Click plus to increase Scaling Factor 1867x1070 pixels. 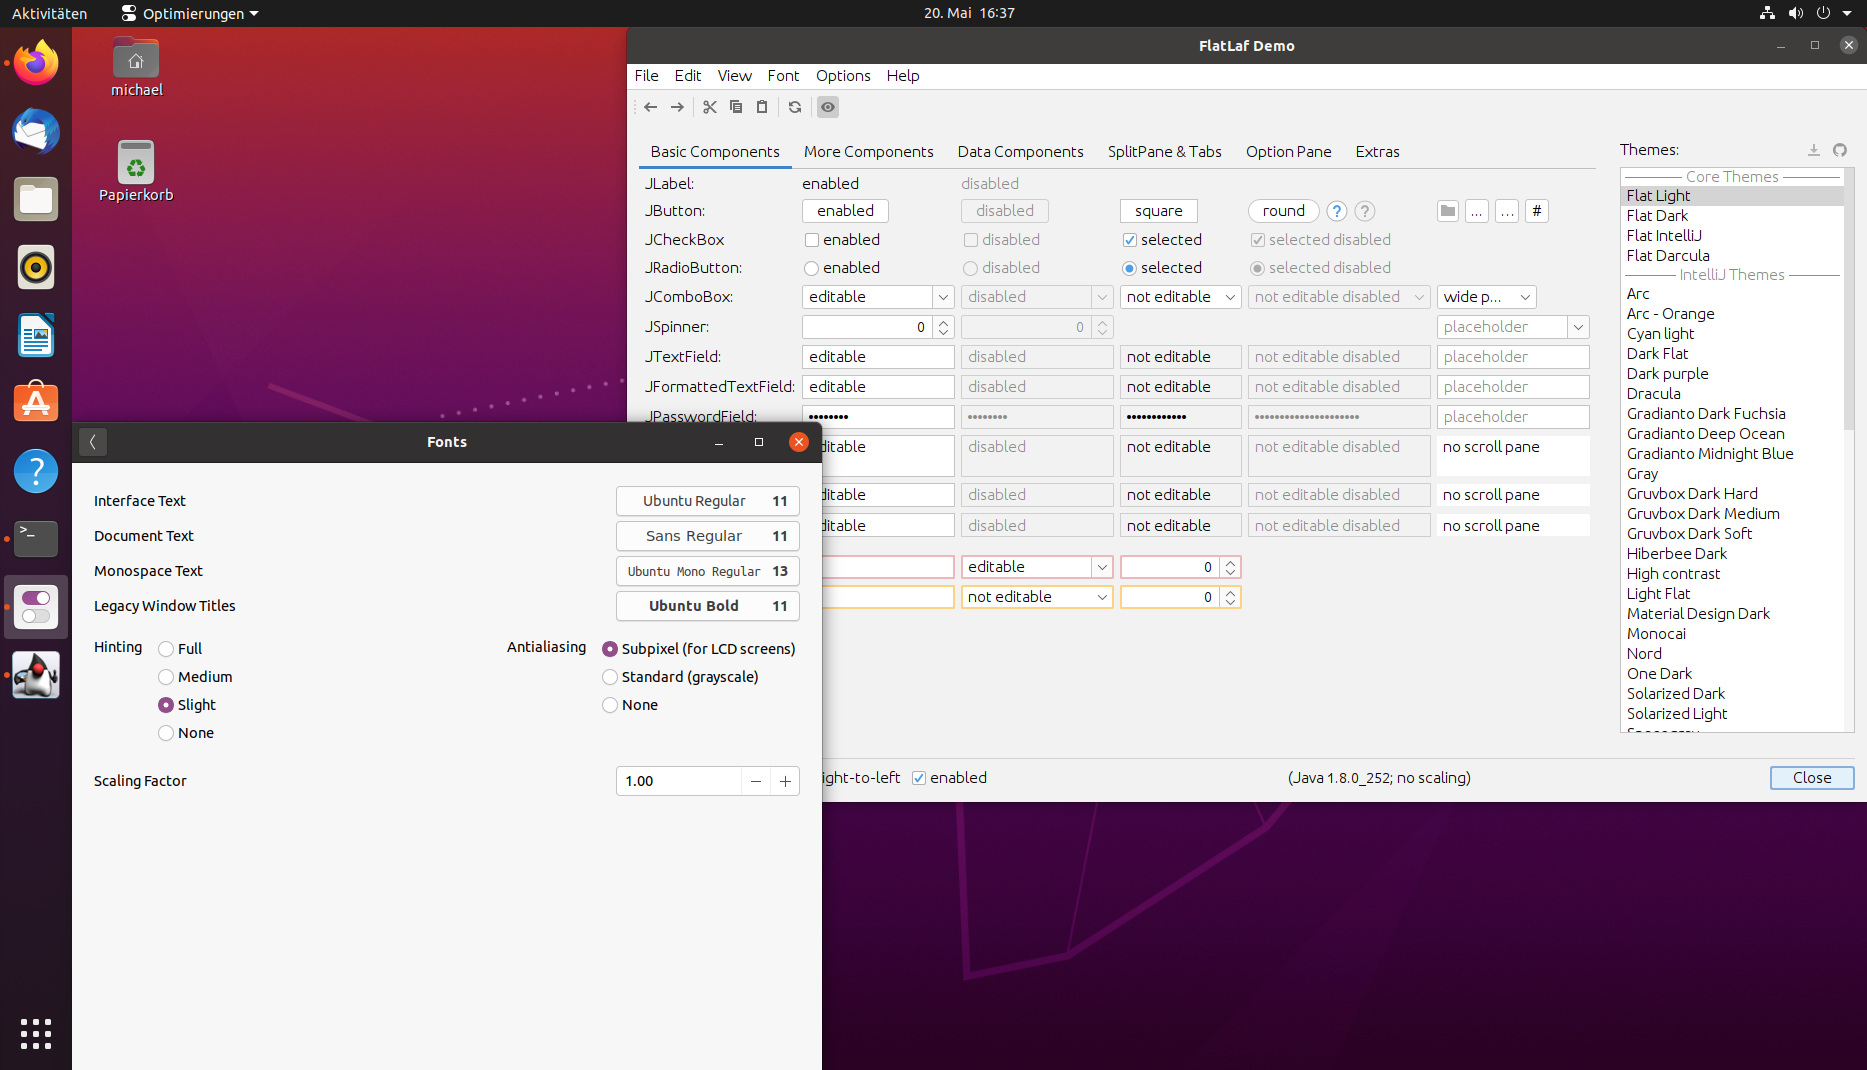coord(785,781)
